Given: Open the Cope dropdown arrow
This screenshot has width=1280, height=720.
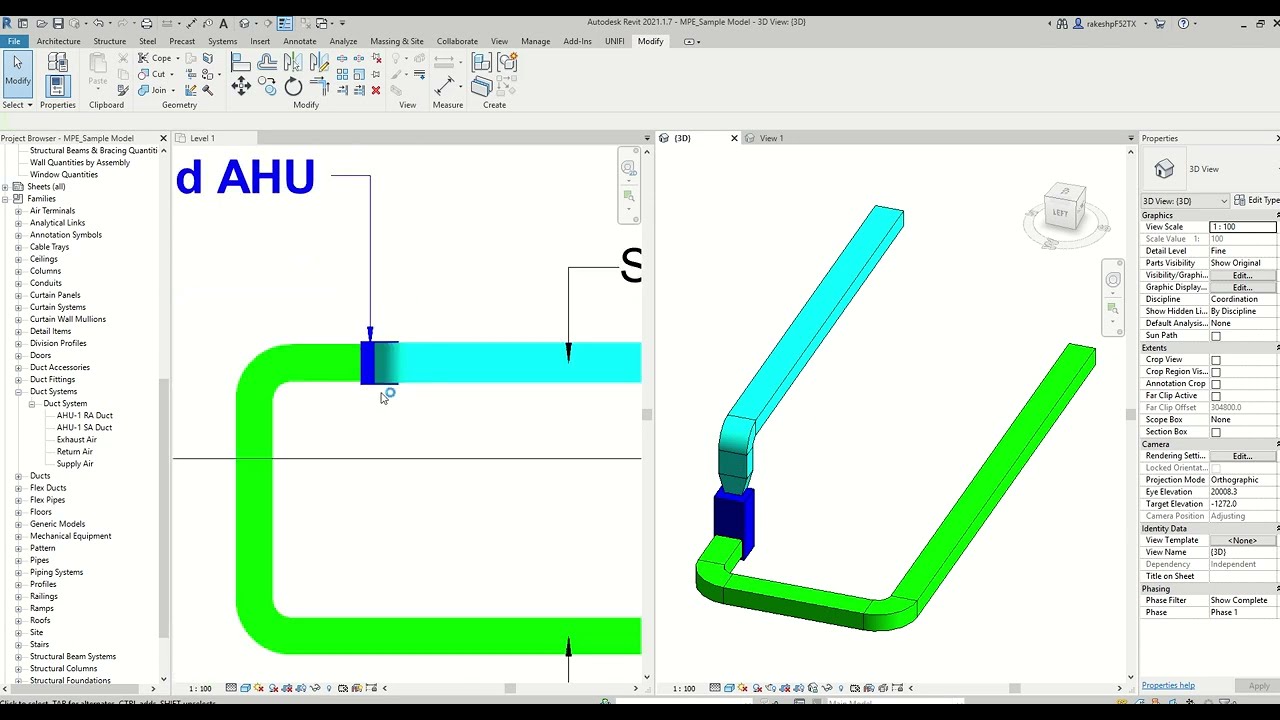Looking at the screenshot, I should 178,58.
